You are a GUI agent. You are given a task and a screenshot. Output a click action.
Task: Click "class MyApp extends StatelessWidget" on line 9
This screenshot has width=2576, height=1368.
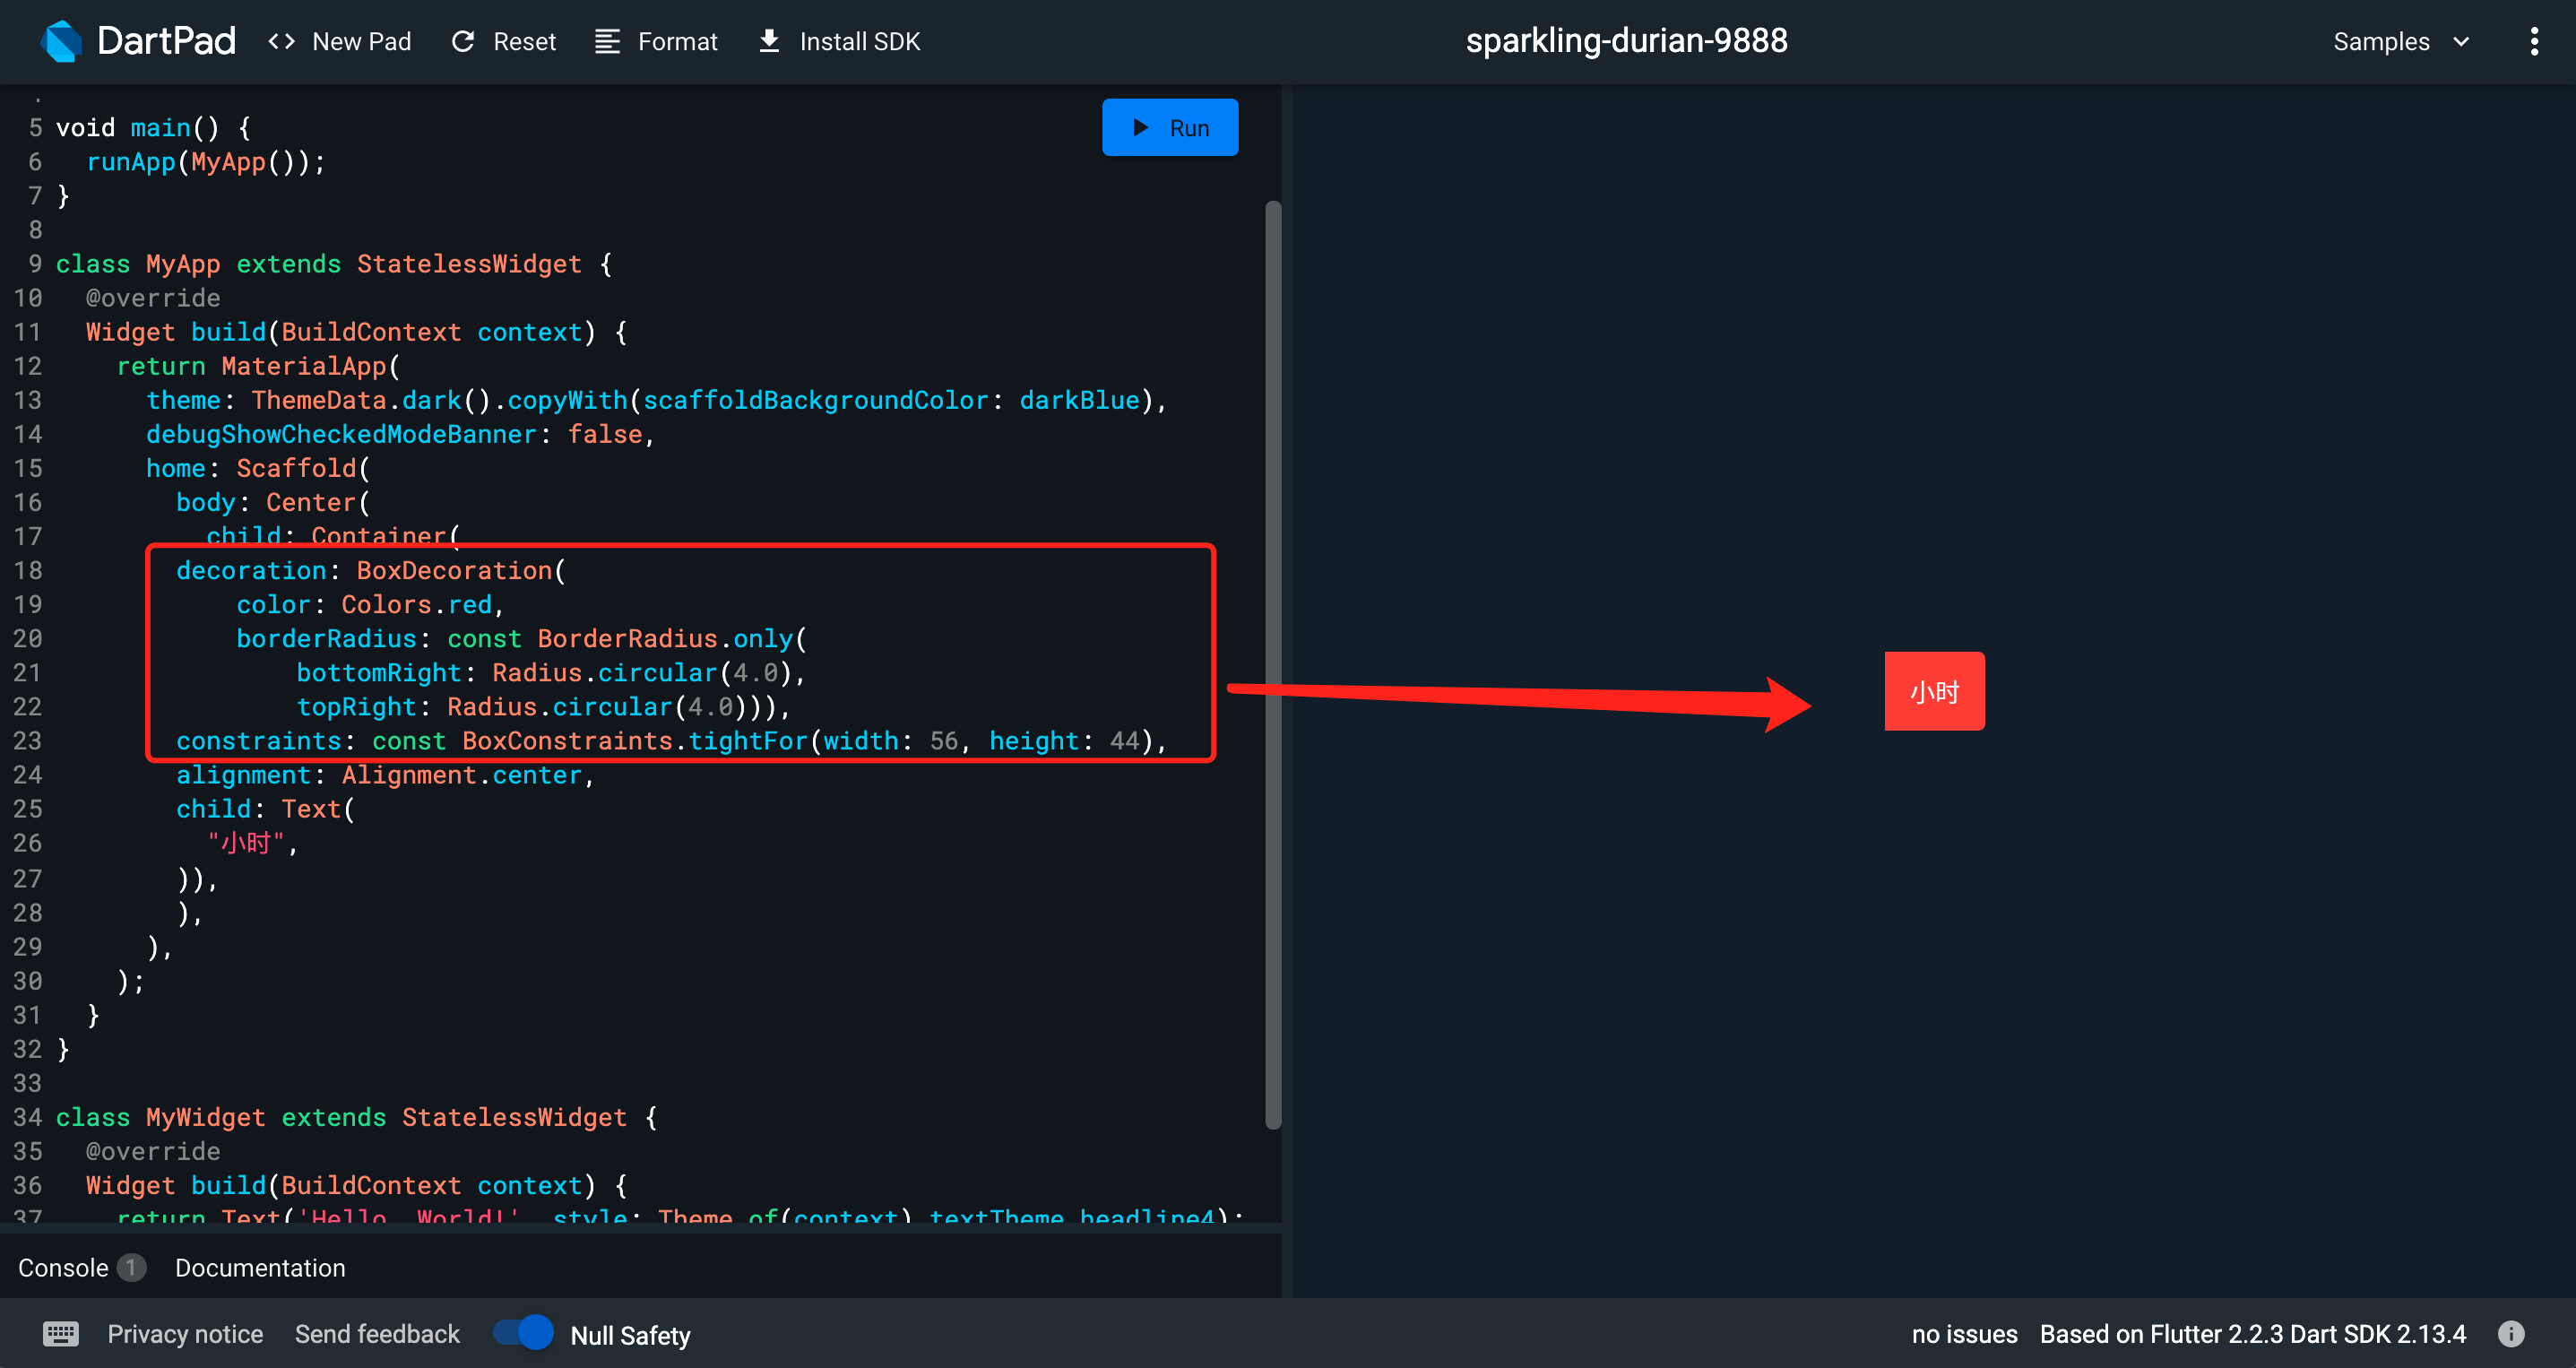coord(318,263)
